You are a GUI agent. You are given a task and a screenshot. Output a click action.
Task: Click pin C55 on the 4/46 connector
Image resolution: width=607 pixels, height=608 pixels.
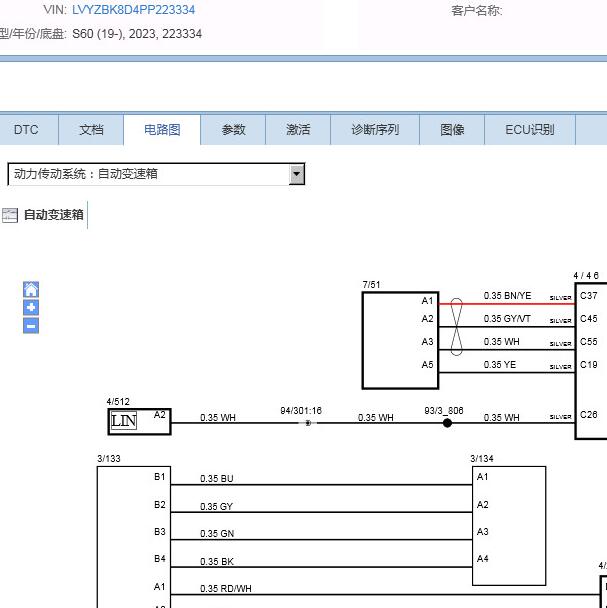pos(588,342)
